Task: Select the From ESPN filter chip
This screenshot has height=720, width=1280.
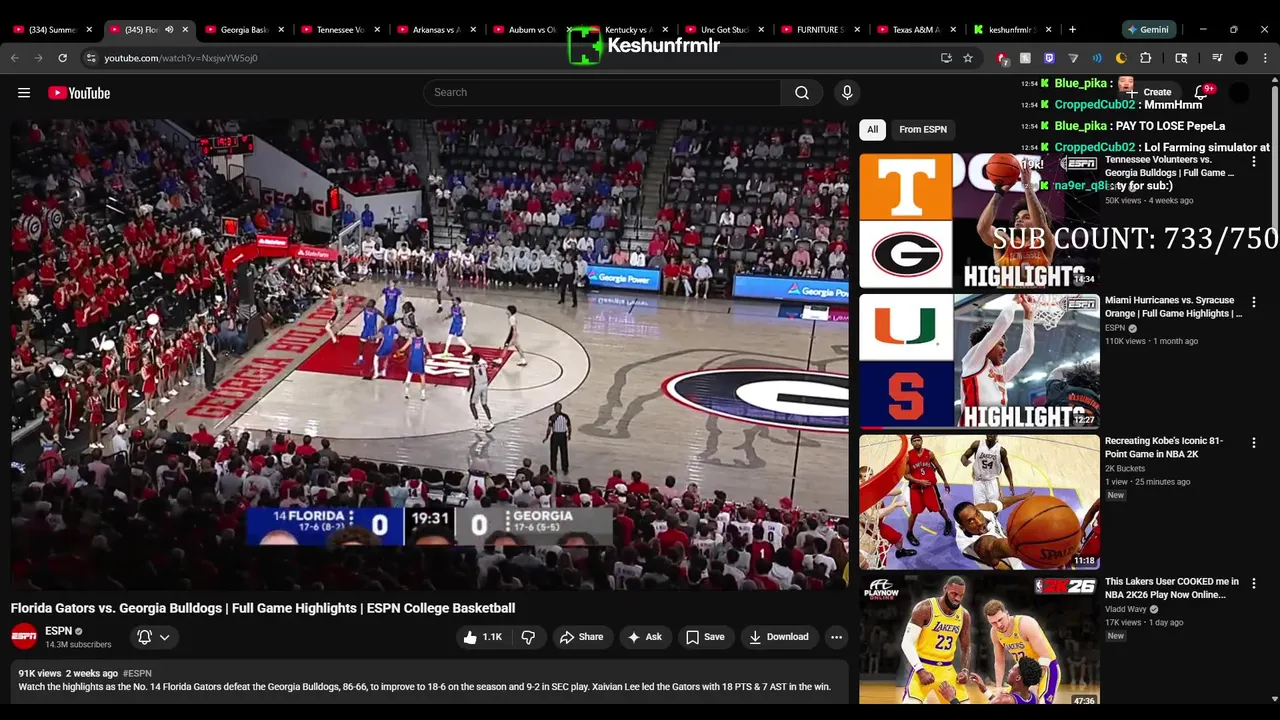Action: click(923, 129)
